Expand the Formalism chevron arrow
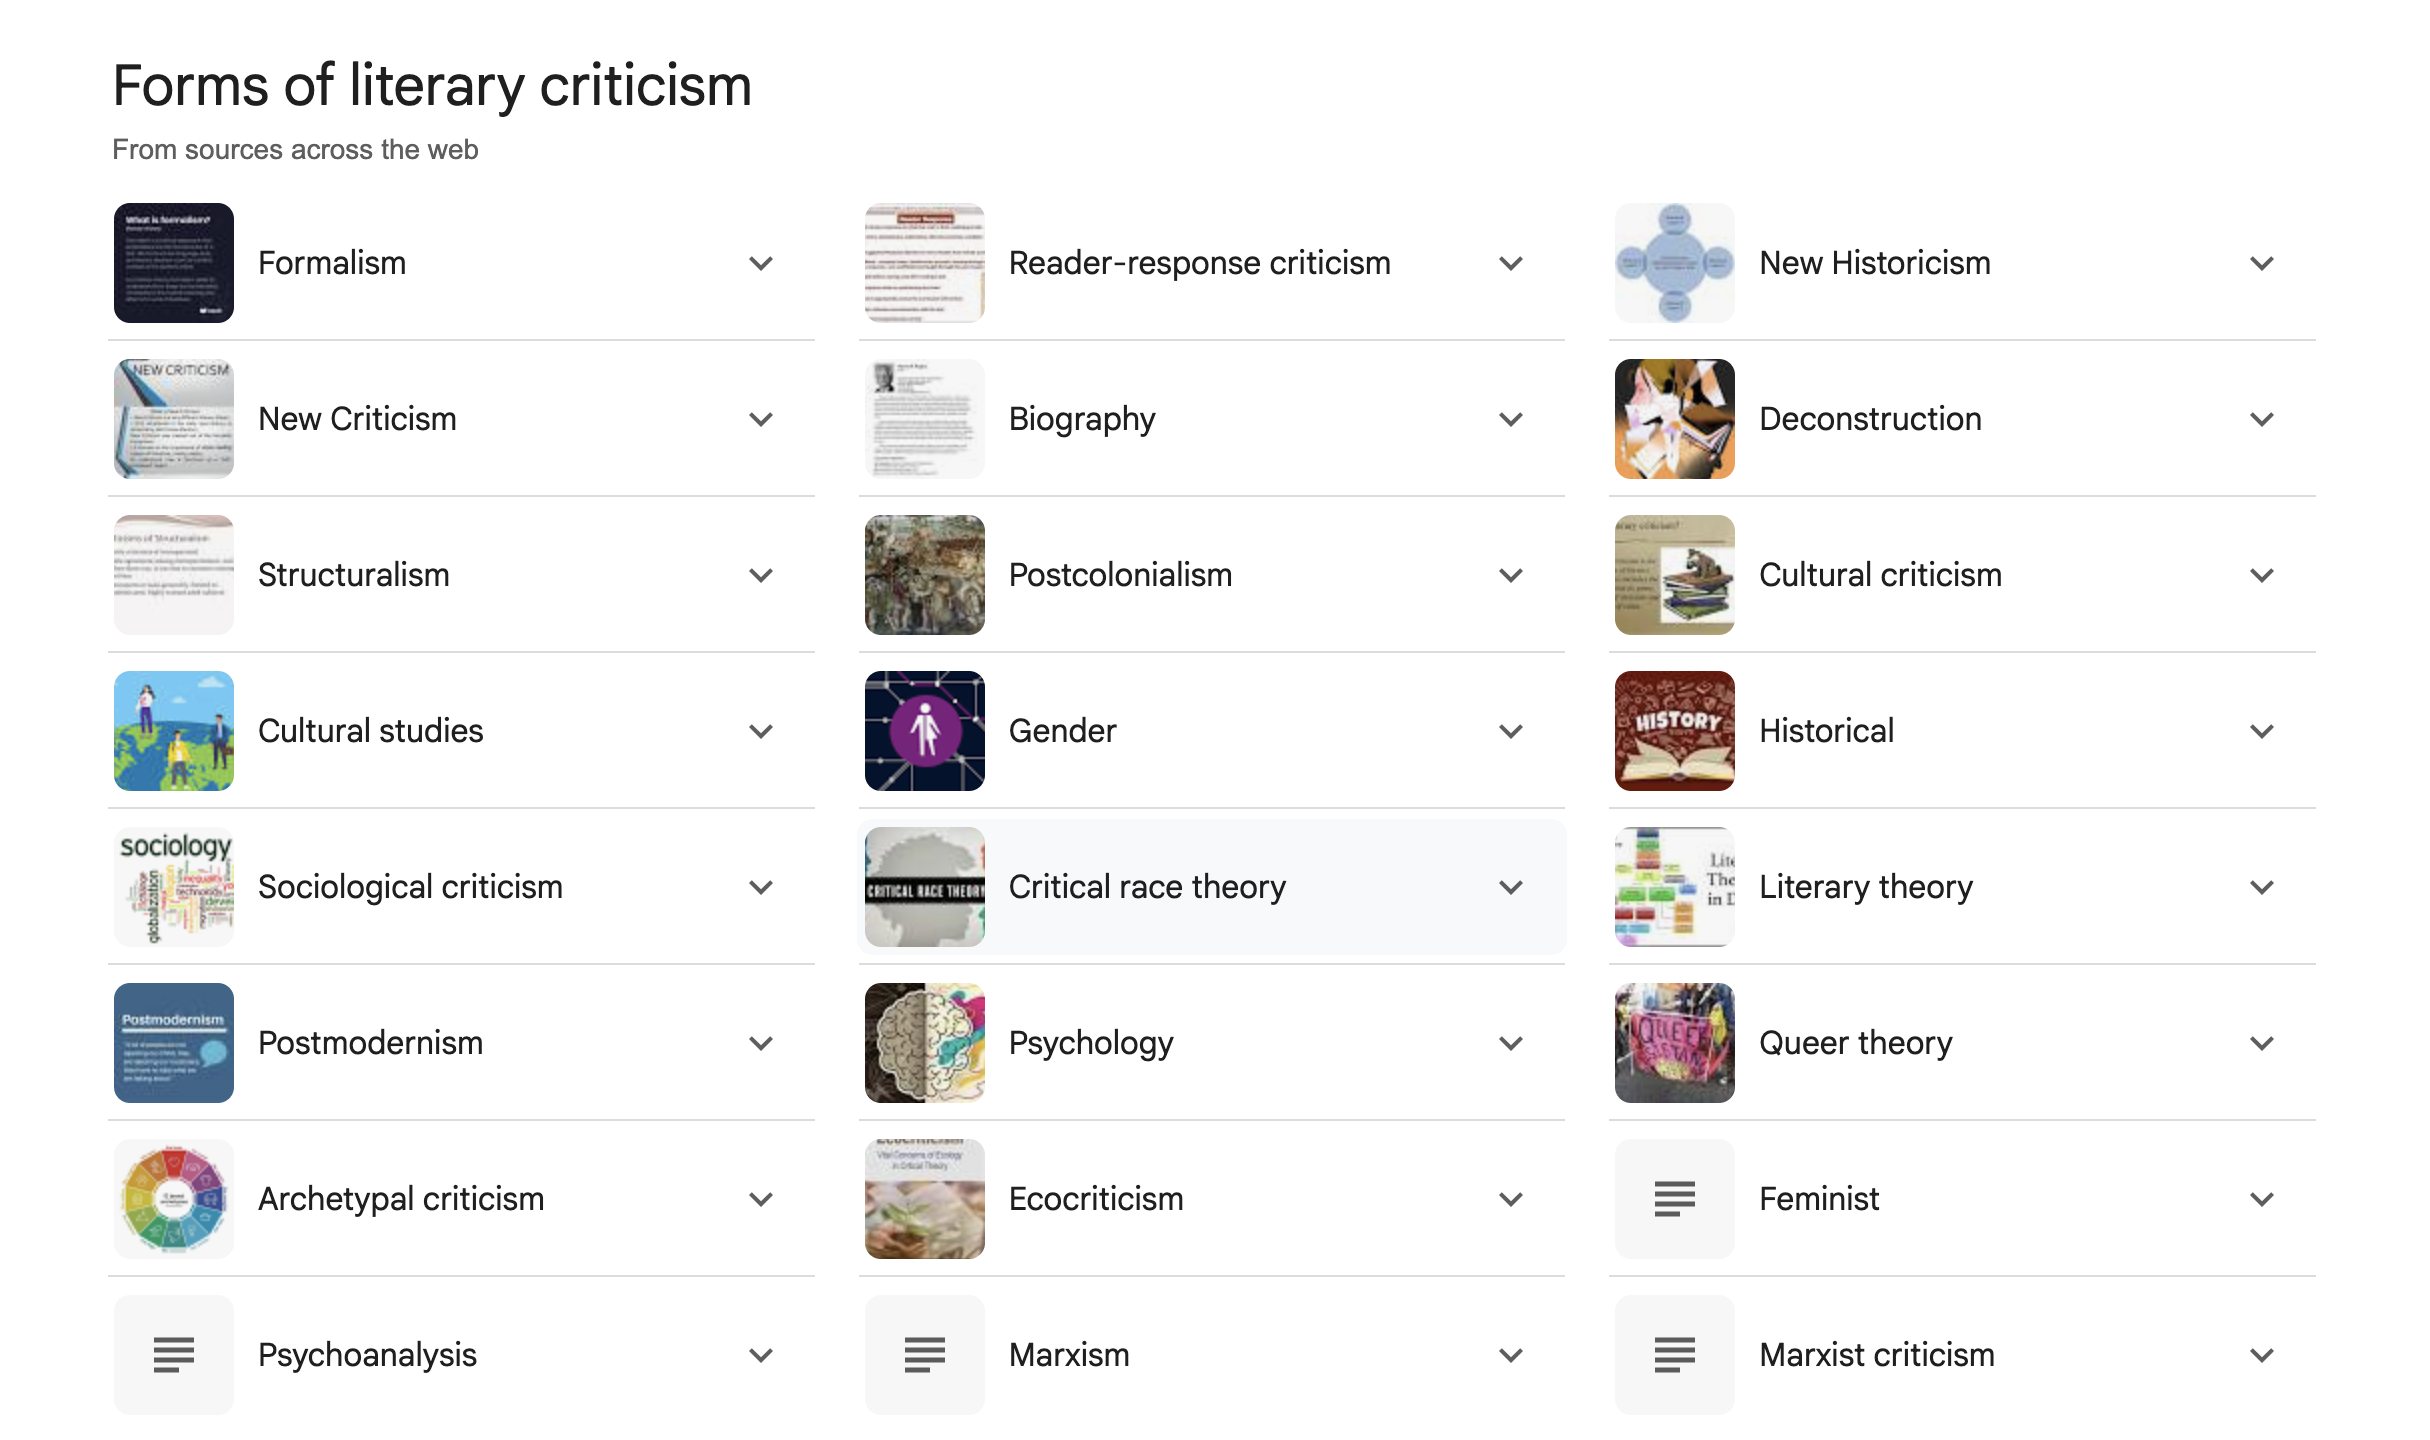Image resolution: width=2430 pixels, height=1440 pixels. [761, 263]
